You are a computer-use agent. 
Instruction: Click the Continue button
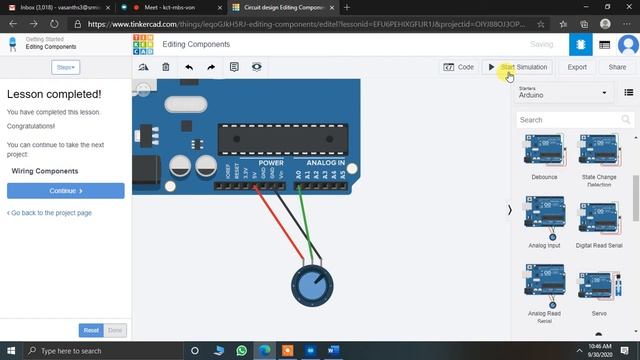[x=66, y=191]
